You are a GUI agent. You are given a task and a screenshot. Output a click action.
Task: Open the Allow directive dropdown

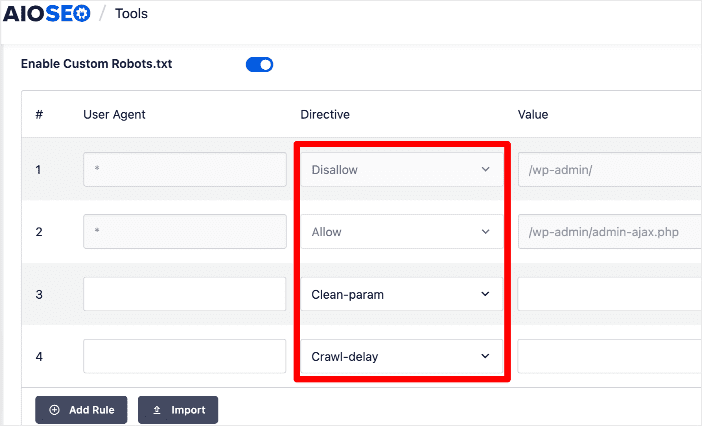click(402, 232)
